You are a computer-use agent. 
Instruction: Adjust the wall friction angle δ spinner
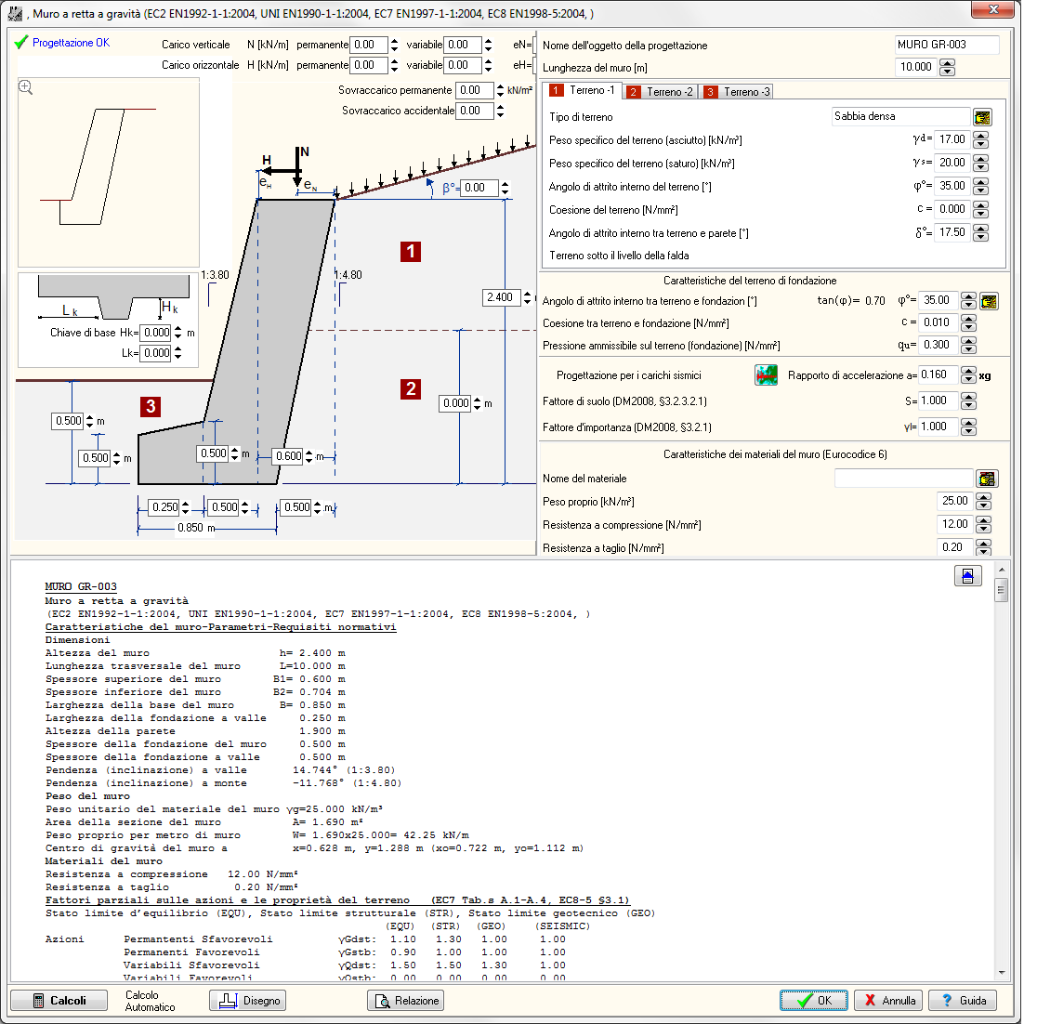[981, 233]
